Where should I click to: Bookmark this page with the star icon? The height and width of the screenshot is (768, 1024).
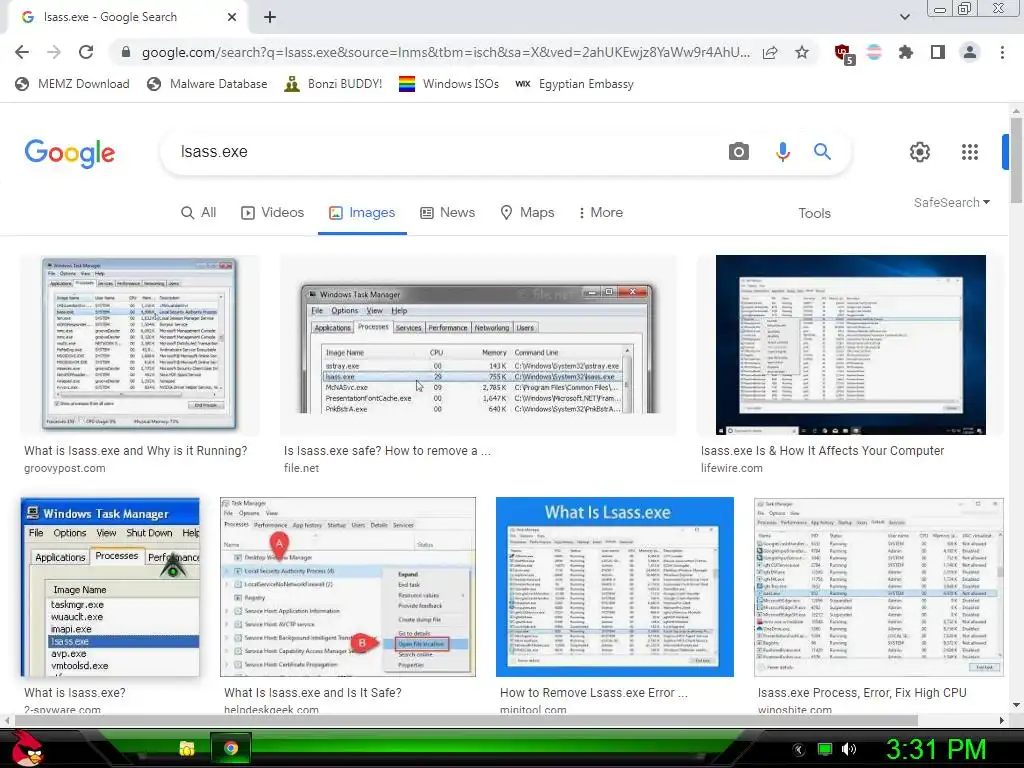[x=802, y=52]
